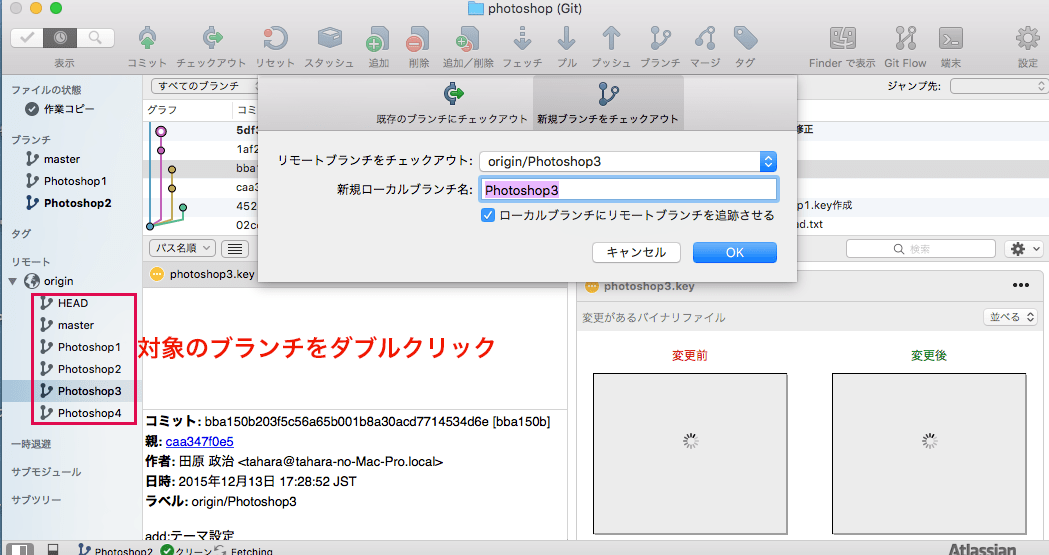Select 新規ブランチをチェックアウト tab
The width and height of the screenshot is (1049, 555).
[x=608, y=103]
